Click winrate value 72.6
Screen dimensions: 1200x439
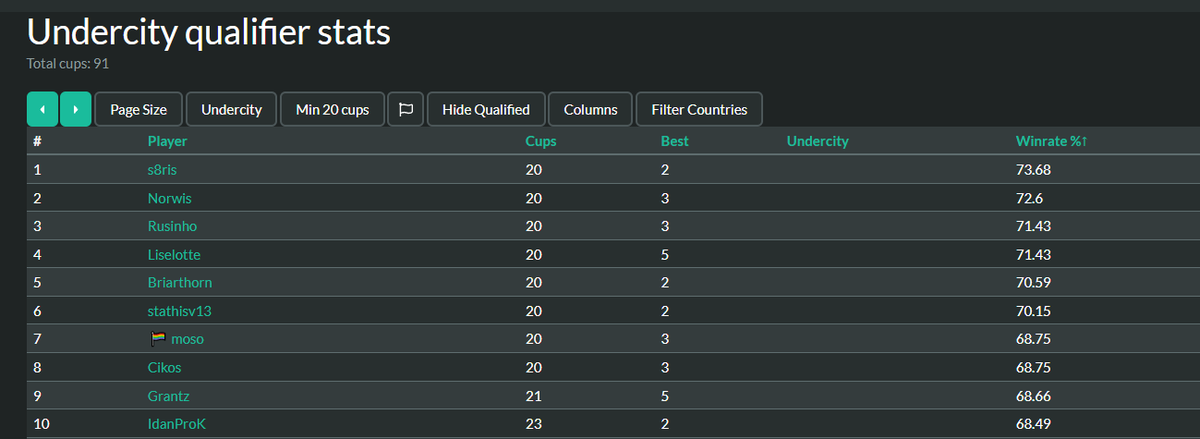click(1029, 198)
